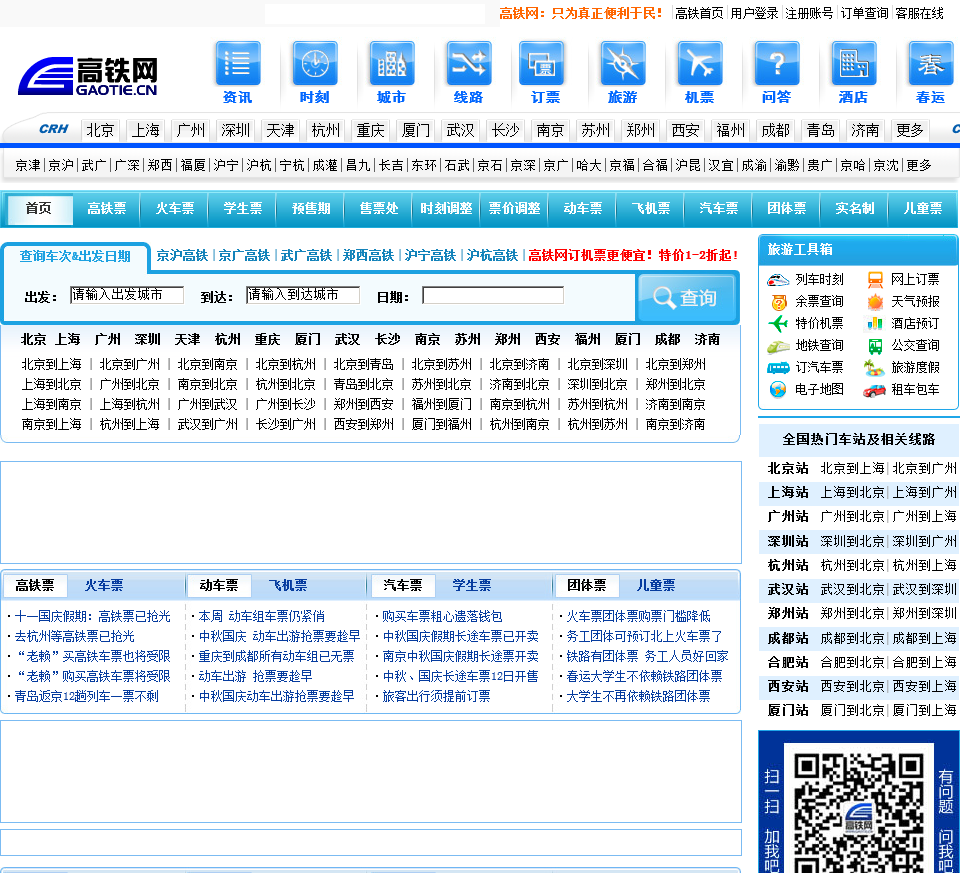Expand 更多 in the rail lines row
This screenshot has height=873, width=960.
(x=919, y=166)
